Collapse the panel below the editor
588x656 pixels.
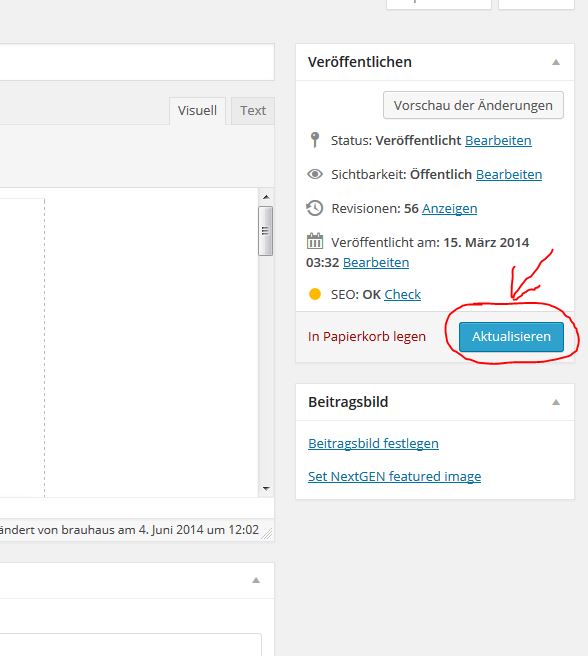click(x=256, y=580)
